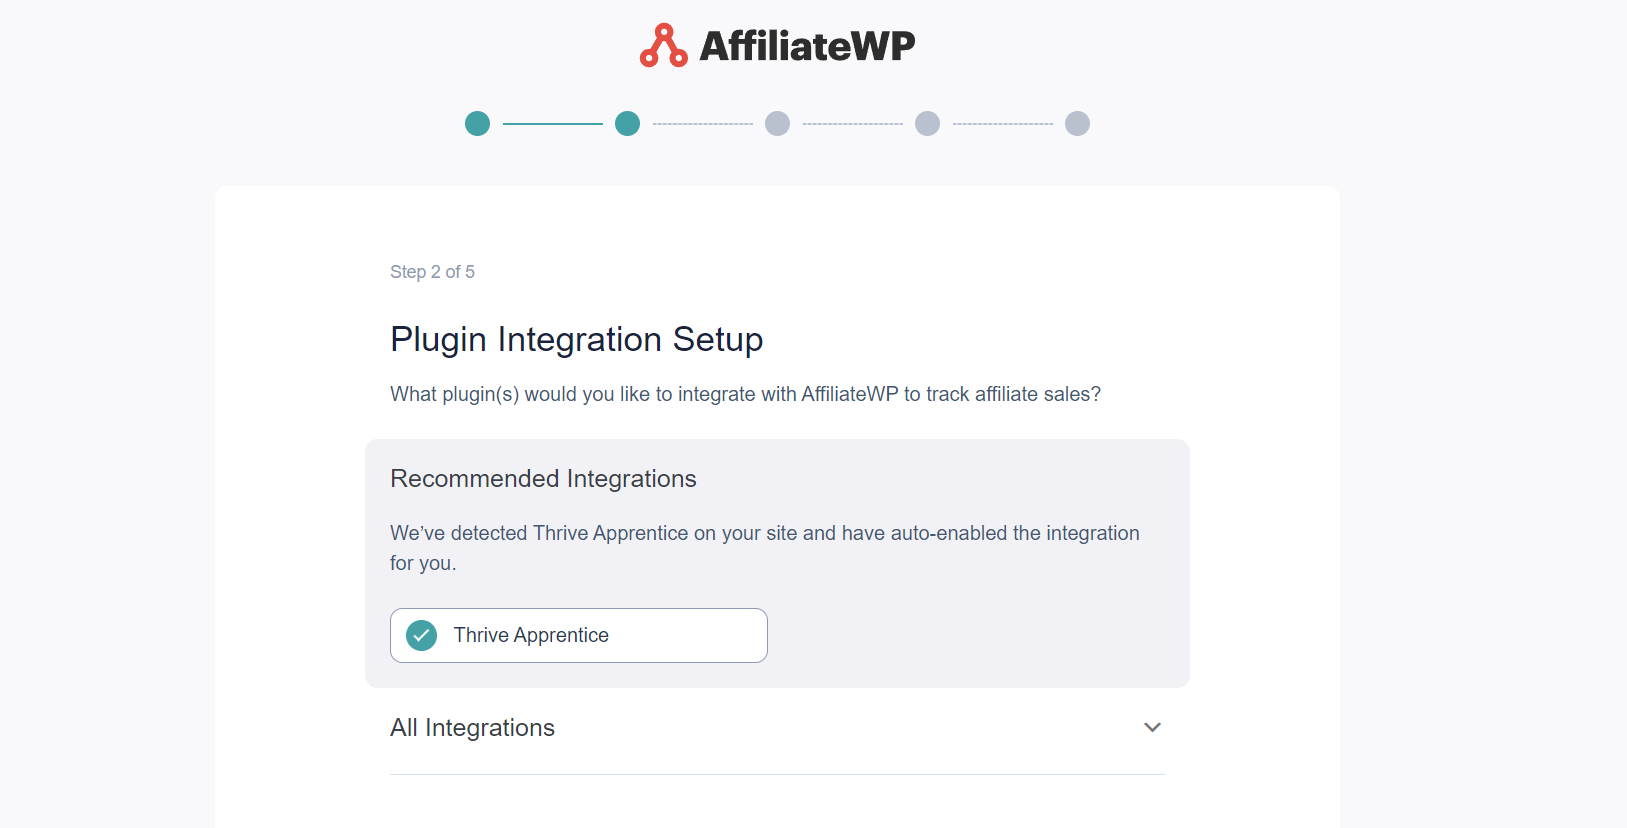Jump to the fourth step dot
1627x828 pixels.
coord(928,124)
